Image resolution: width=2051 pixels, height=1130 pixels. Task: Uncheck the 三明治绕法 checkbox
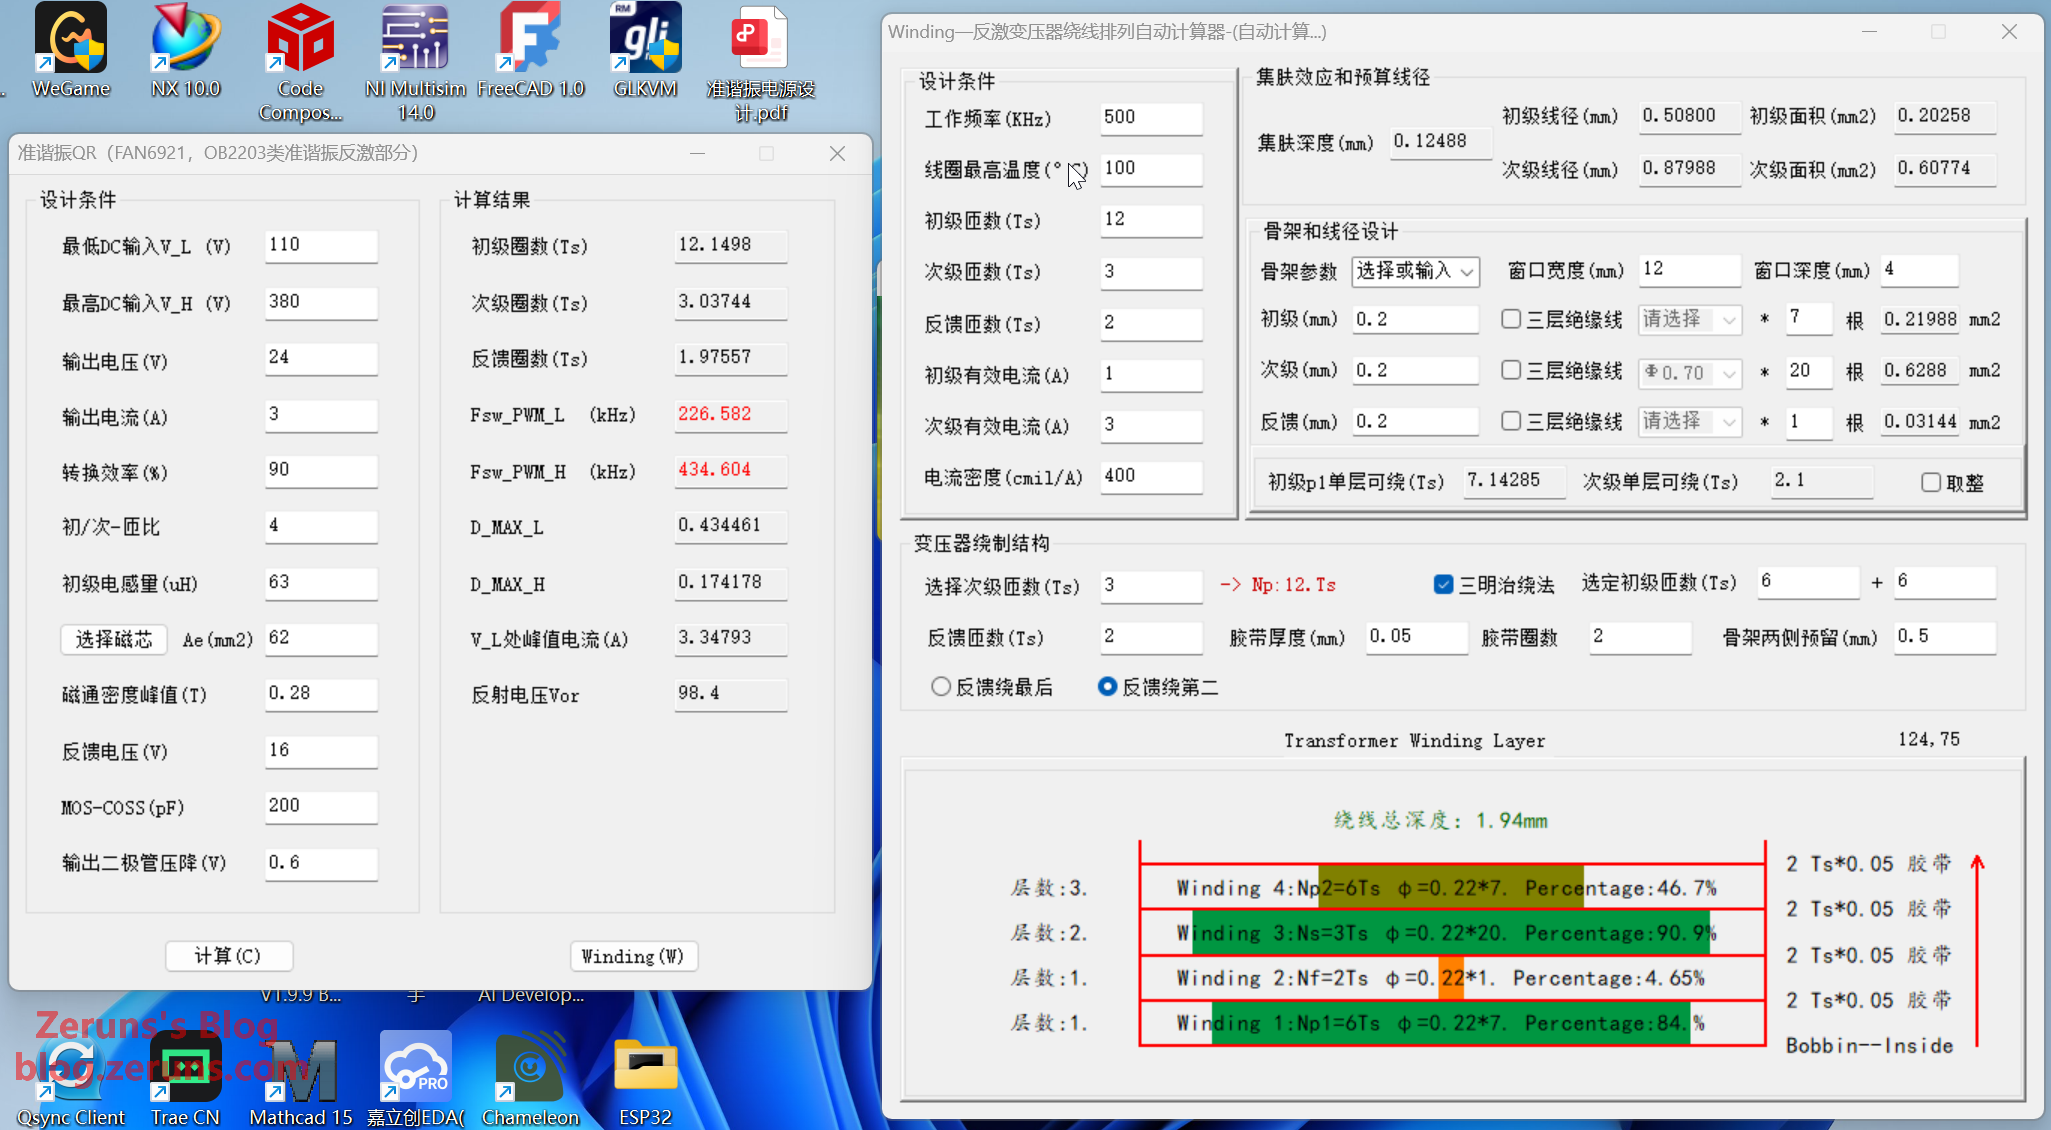click(1443, 585)
